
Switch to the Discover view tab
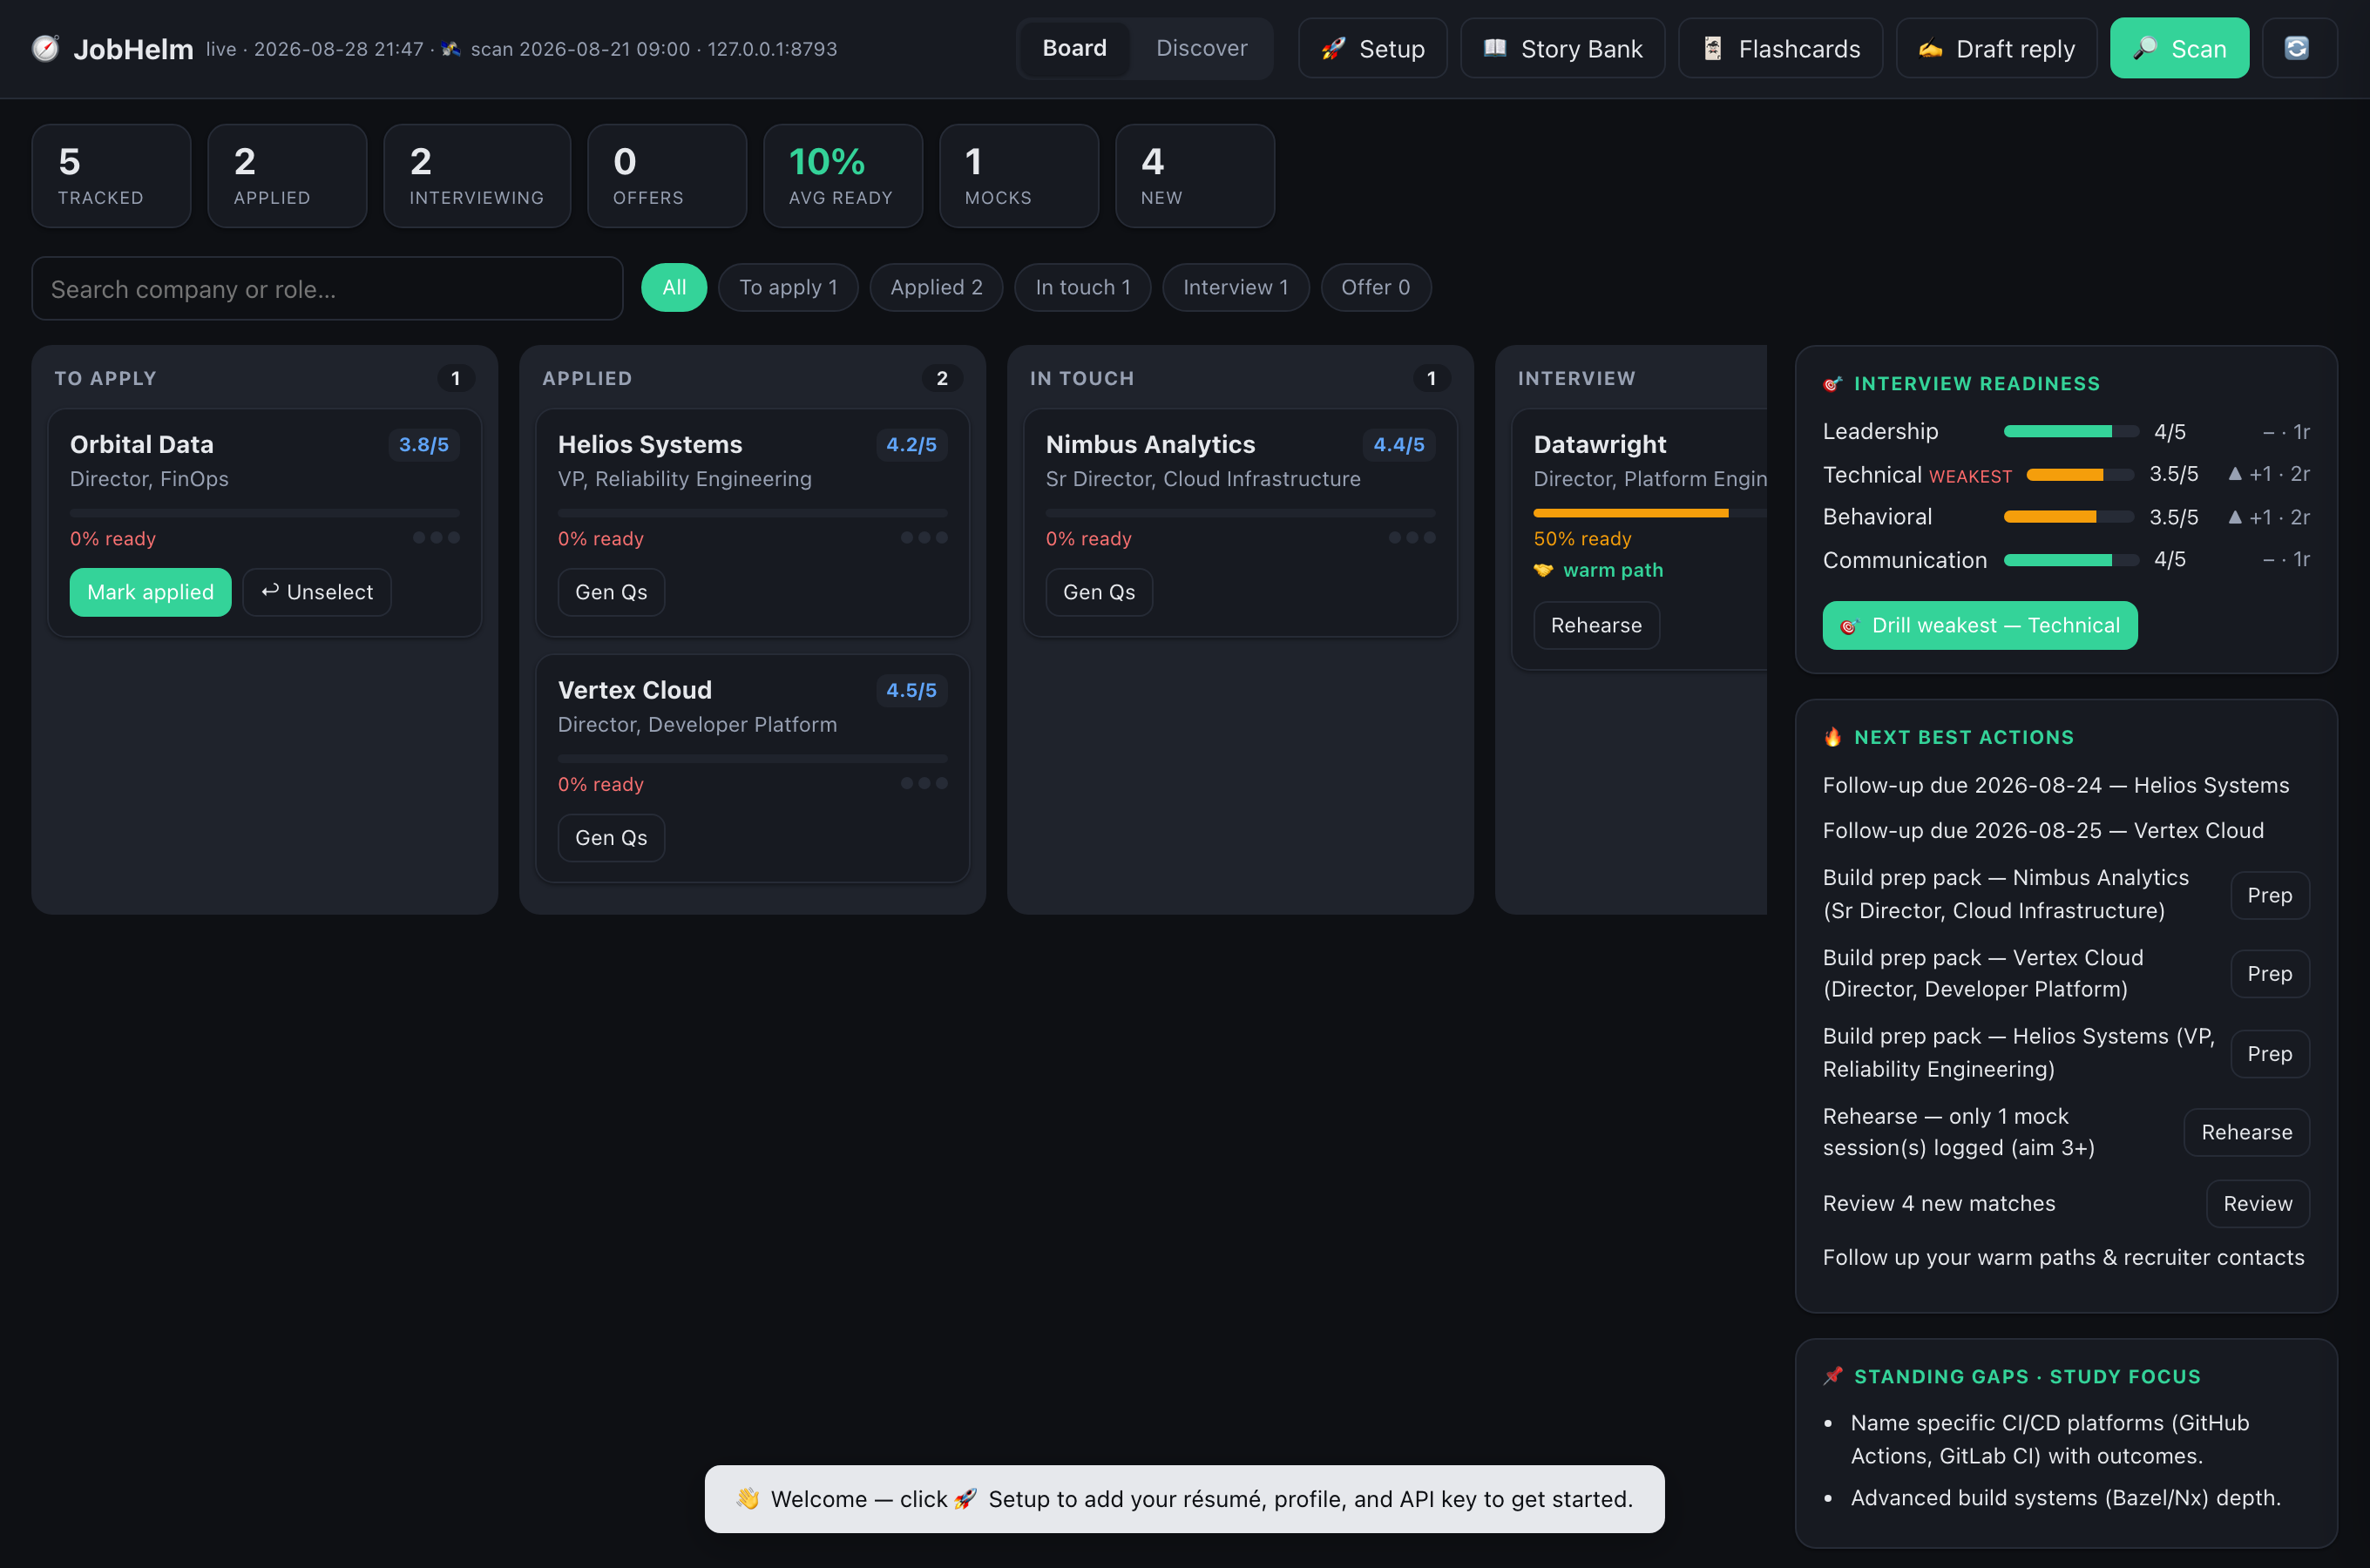pyautogui.click(x=1201, y=48)
